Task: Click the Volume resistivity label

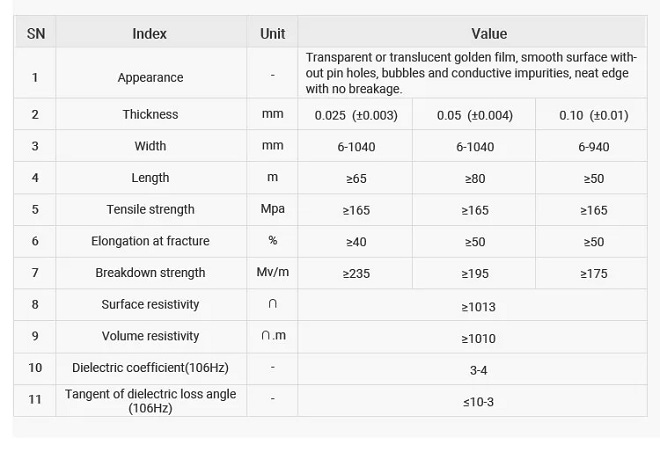Action: click(150, 336)
